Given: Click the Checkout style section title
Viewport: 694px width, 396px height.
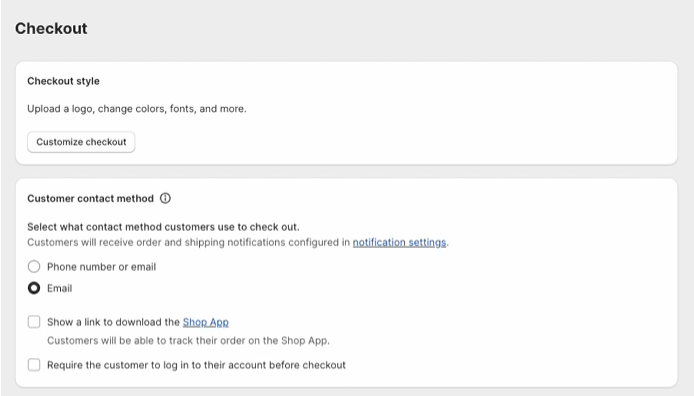Looking at the screenshot, I should coord(63,81).
